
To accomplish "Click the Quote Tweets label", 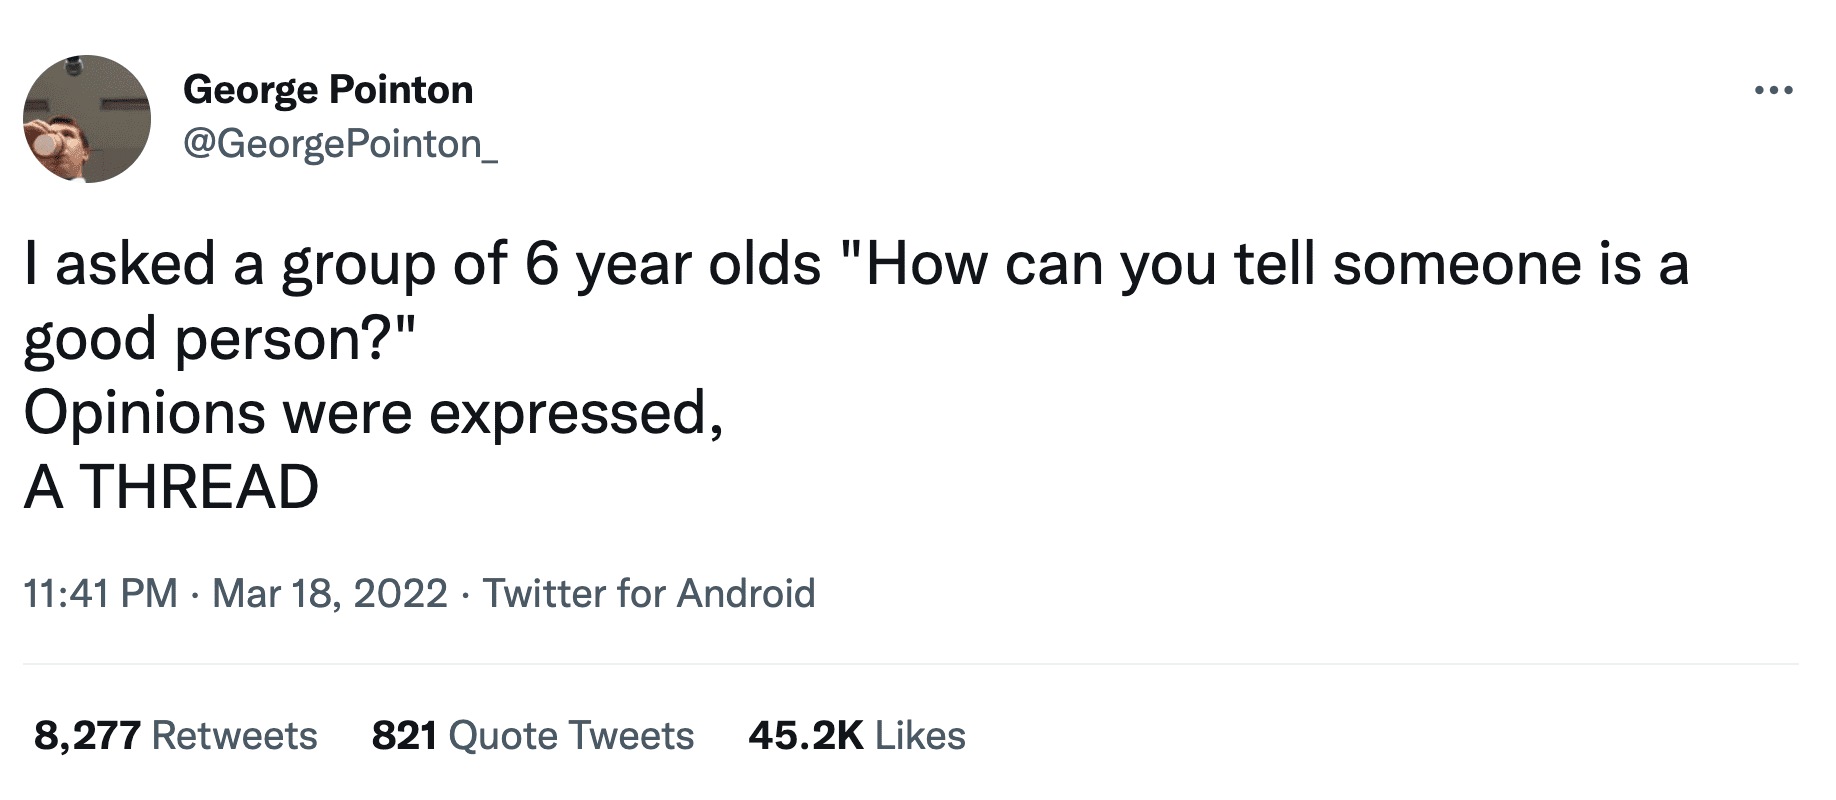I will 571,736.
